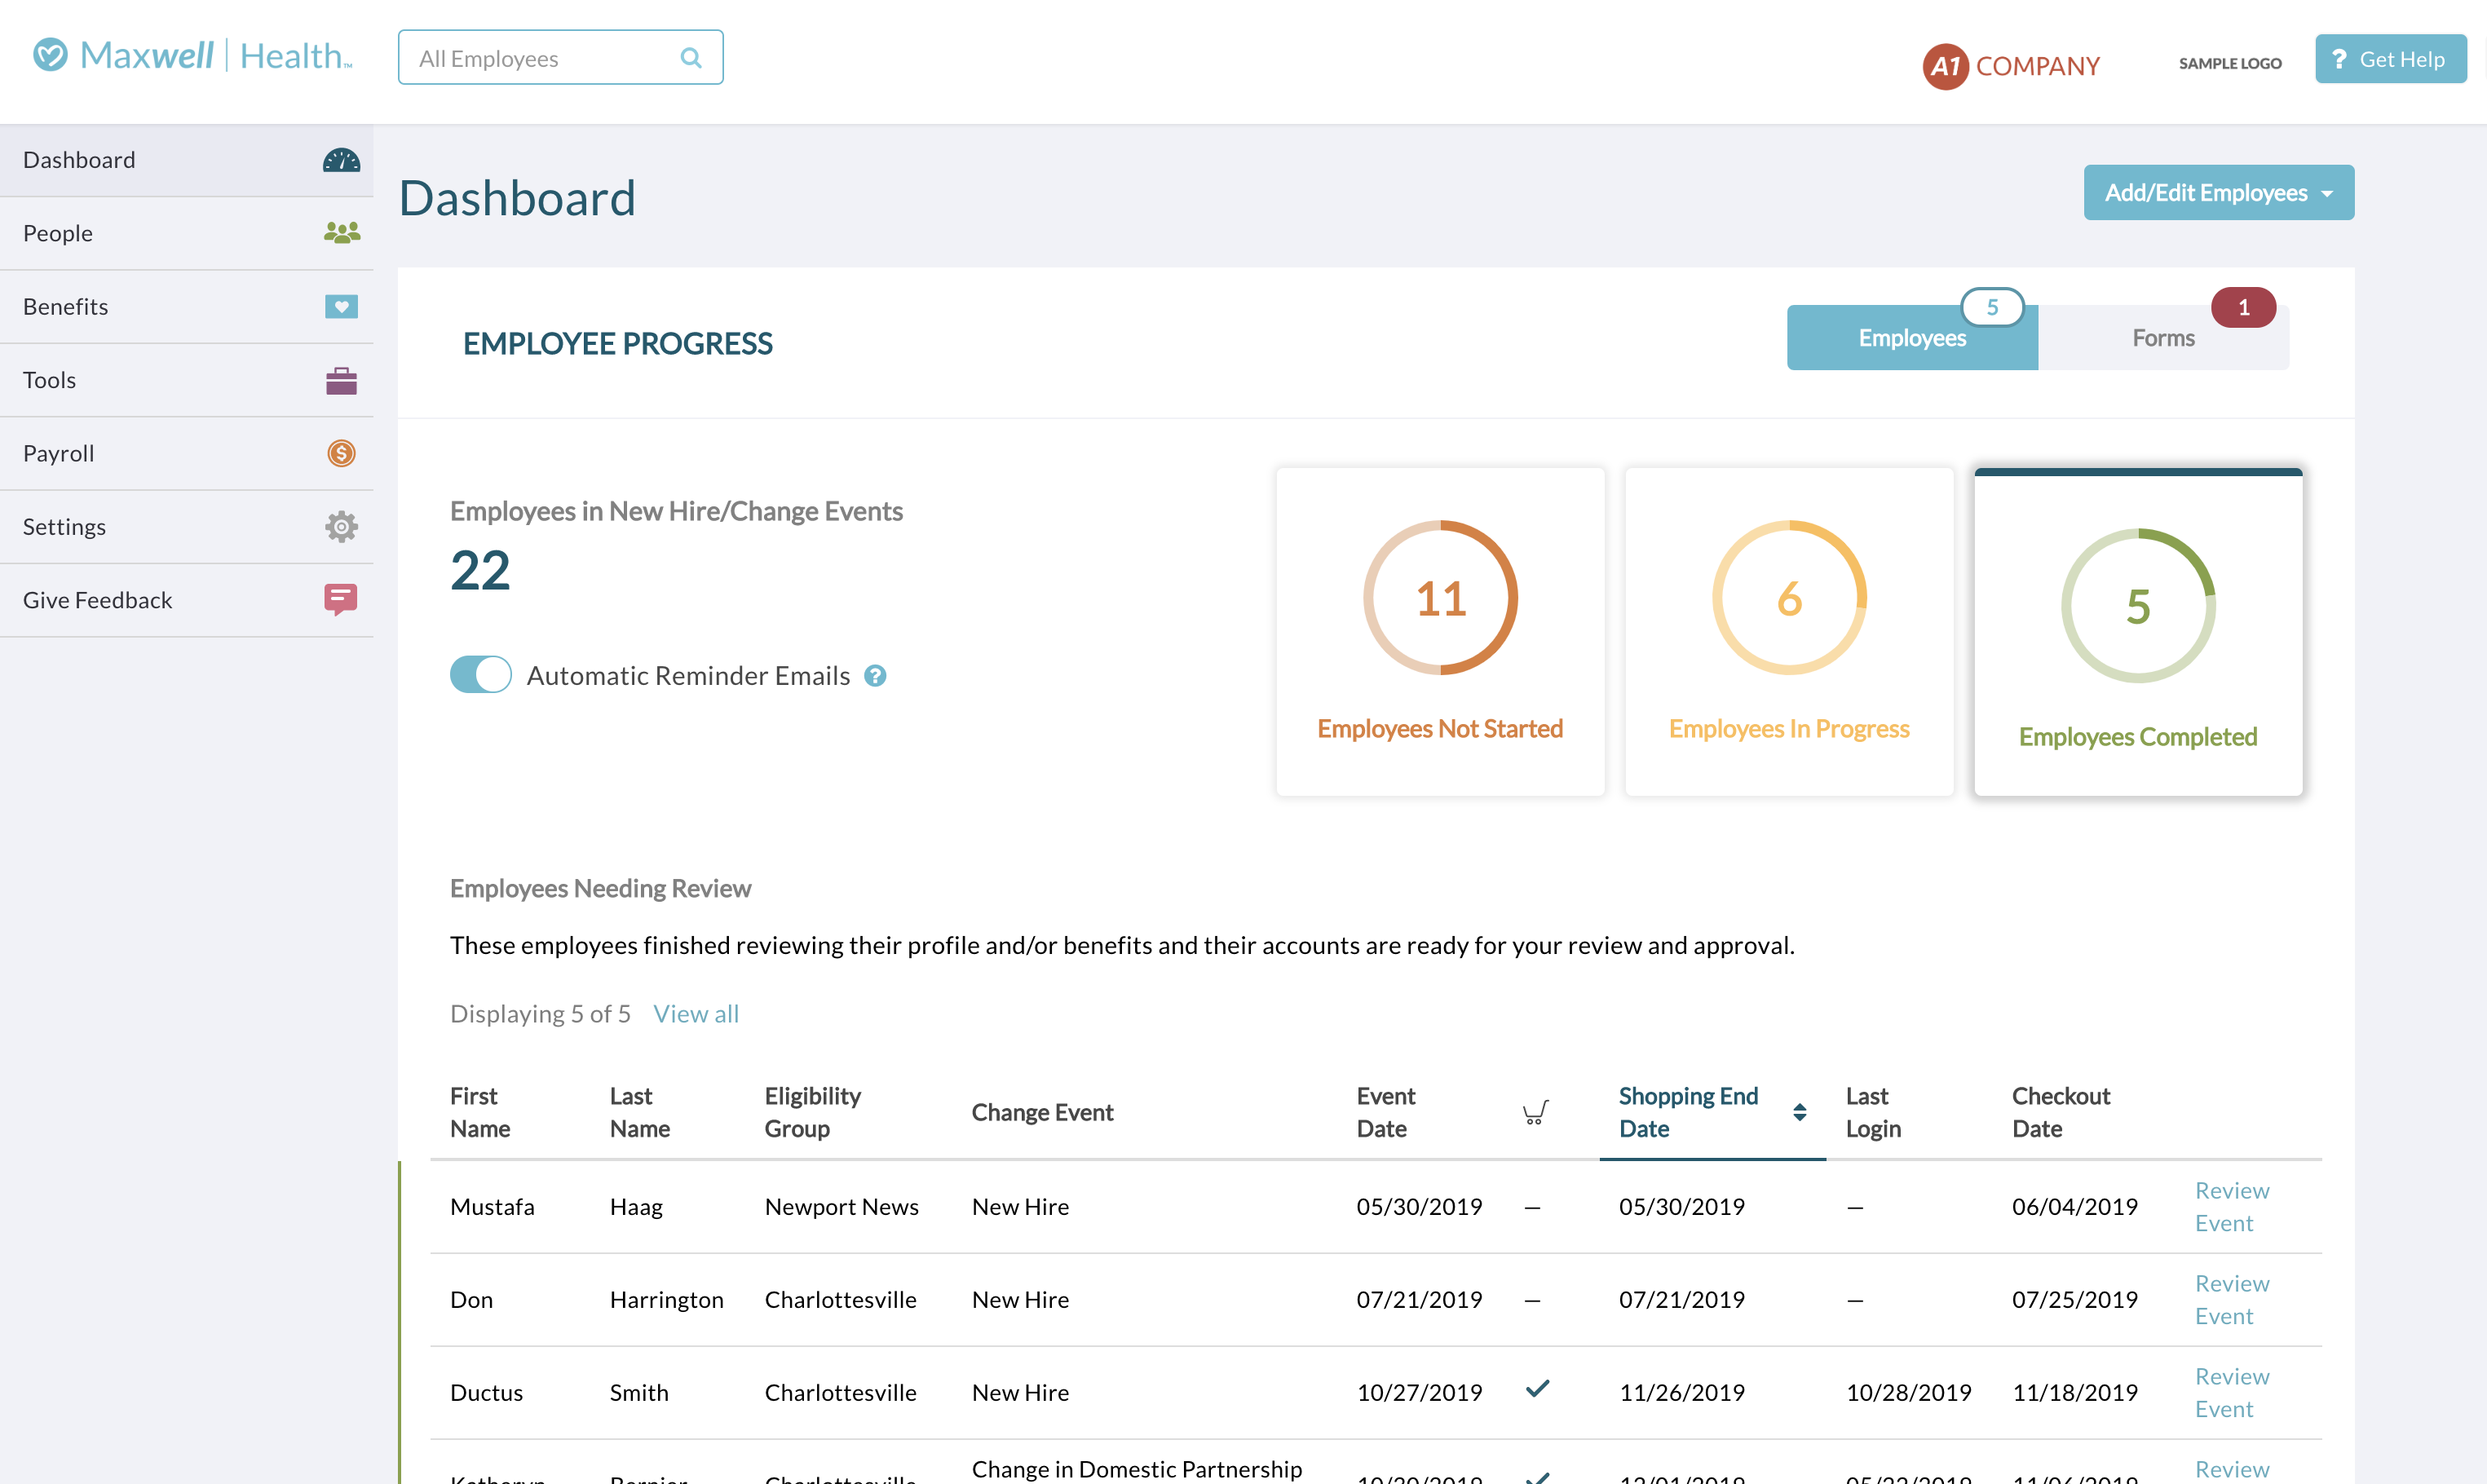This screenshot has width=2487, height=1484.
Task: Click the Maxwell Health logo
Action: (192, 56)
